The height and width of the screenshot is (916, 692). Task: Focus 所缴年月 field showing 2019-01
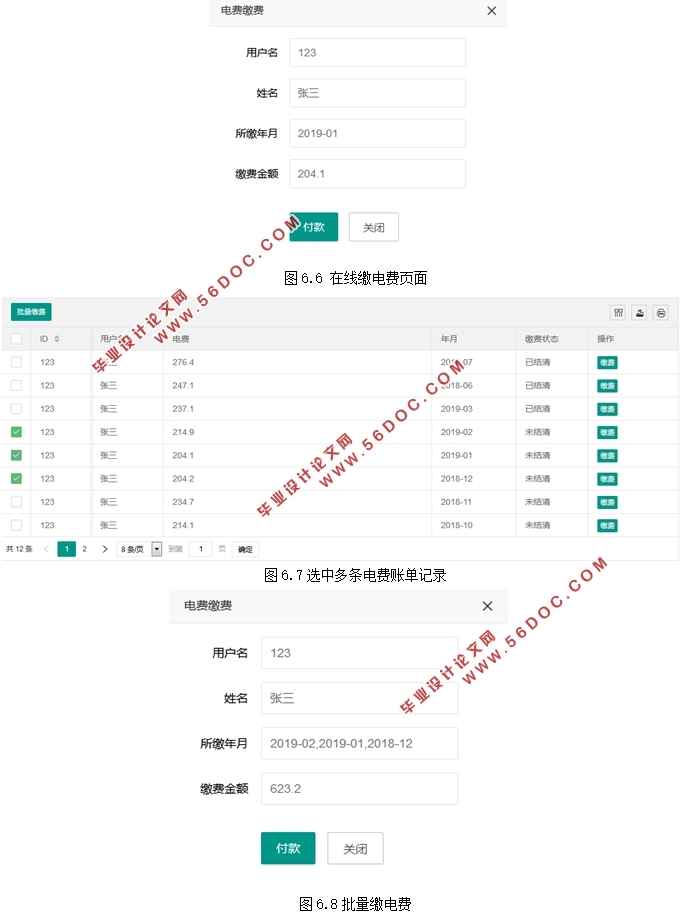377,133
